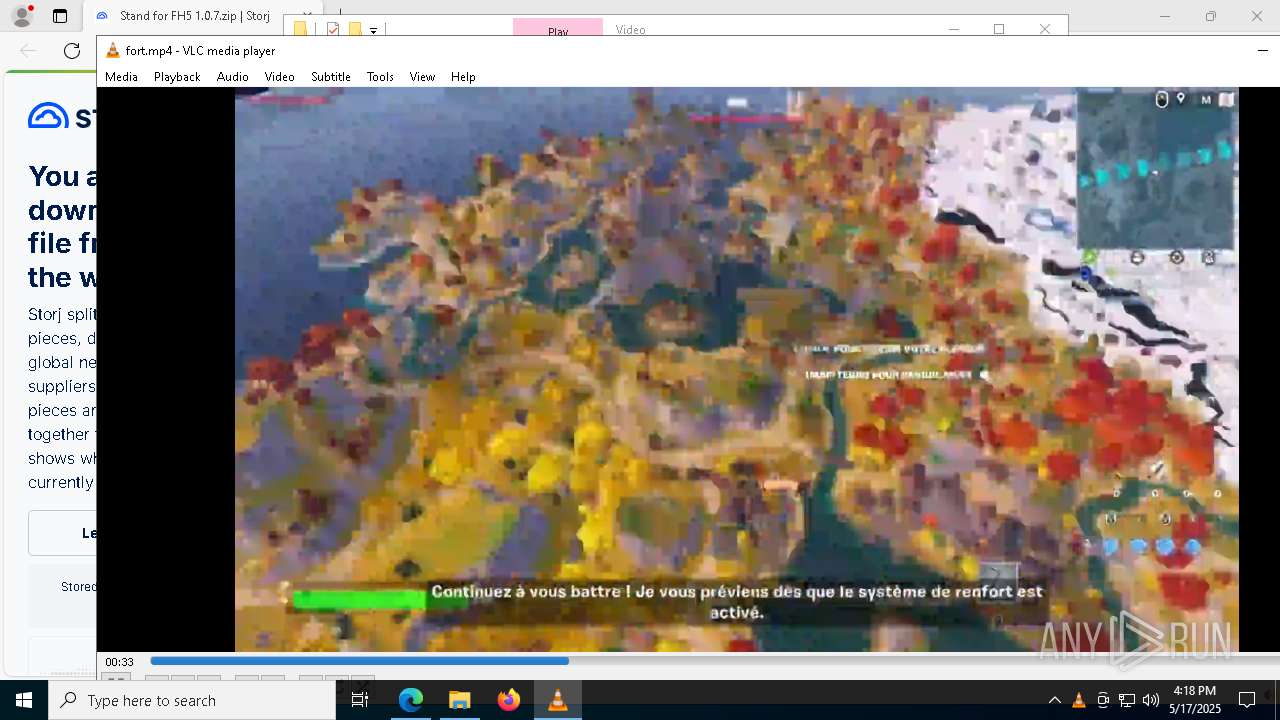This screenshot has width=1280, height=720.
Task: Click the Storj logo on the webpage
Action: pos(62,117)
